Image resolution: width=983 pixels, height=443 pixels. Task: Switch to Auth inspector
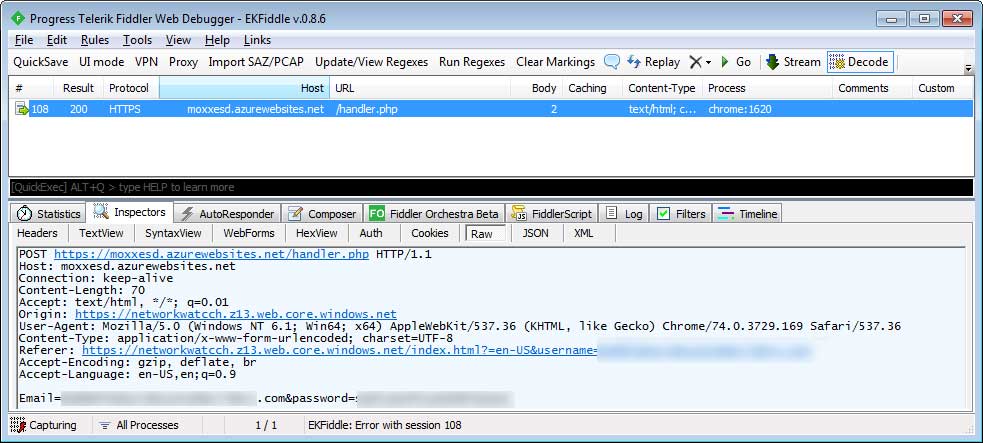[371, 233]
